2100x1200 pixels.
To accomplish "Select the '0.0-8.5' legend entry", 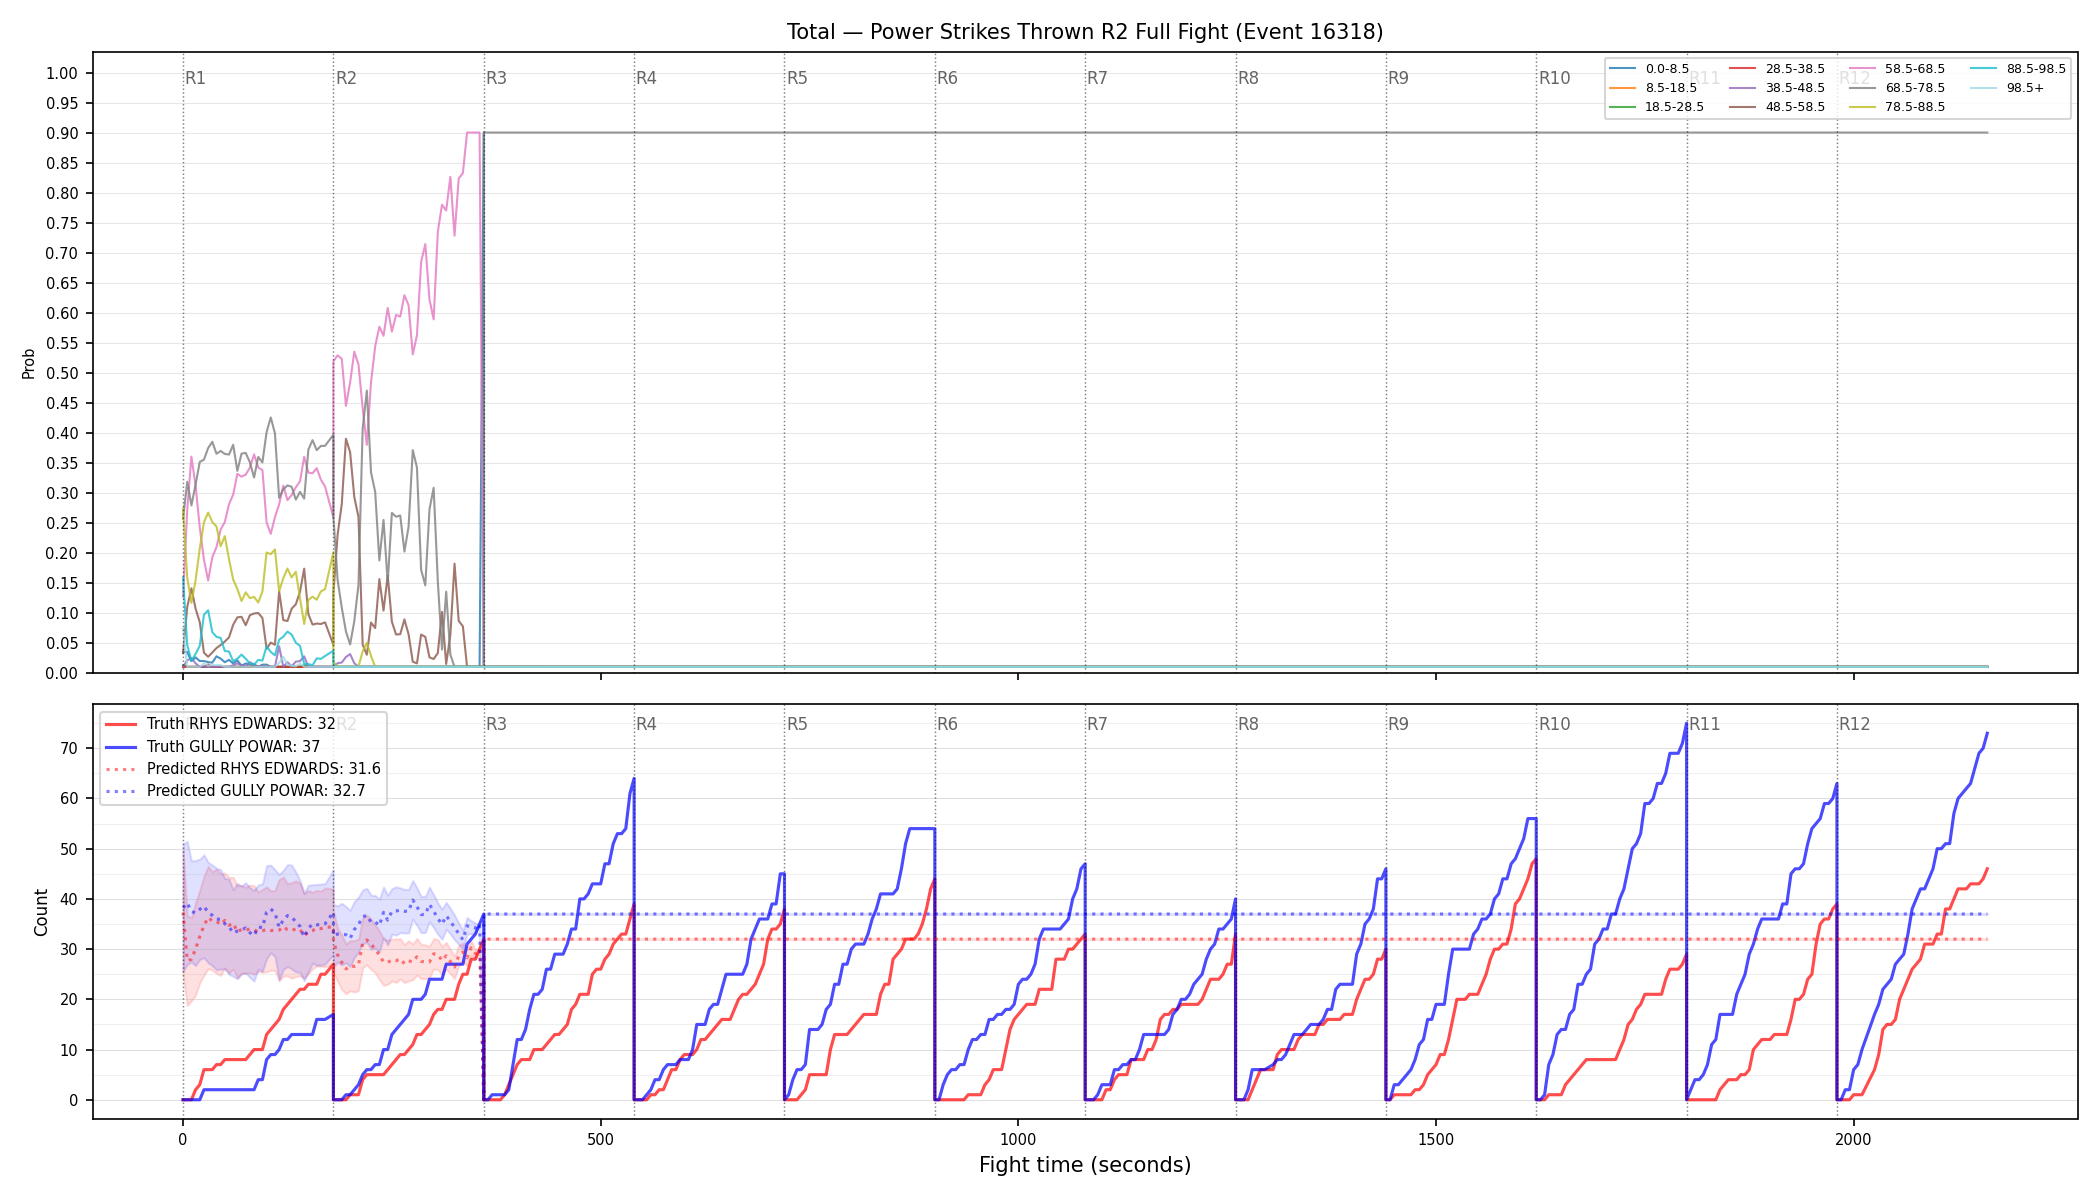I will [x=1649, y=69].
